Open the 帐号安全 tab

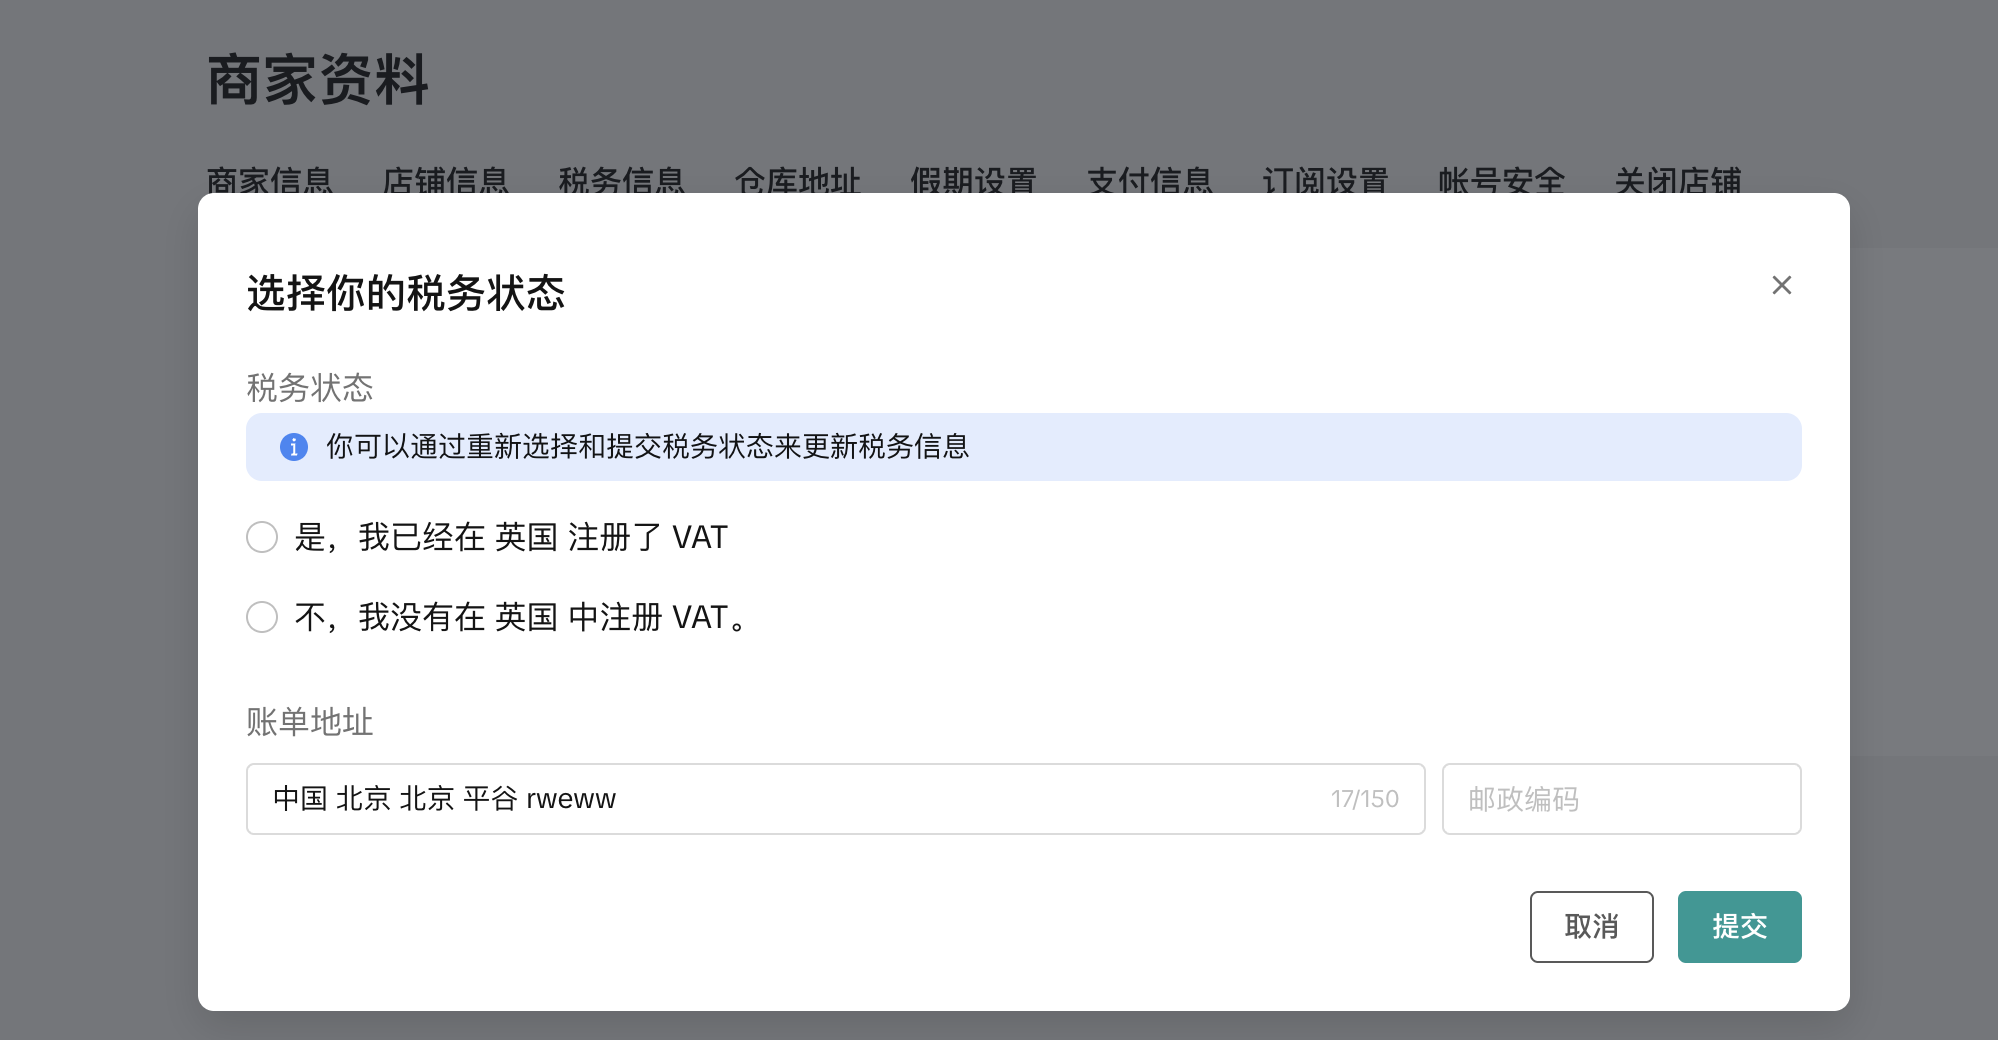(x=1501, y=180)
